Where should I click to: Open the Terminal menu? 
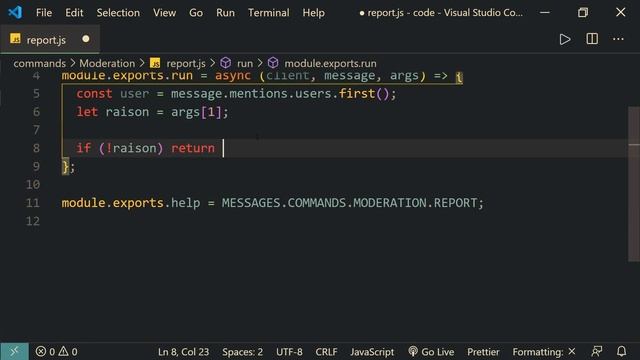pos(269,13)
